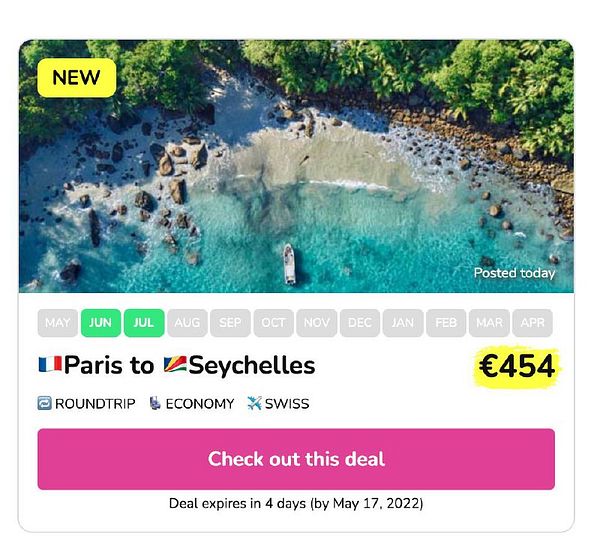Click the €454 price highlight
Viewport: 600px width, 560px height.
point(516,367)
